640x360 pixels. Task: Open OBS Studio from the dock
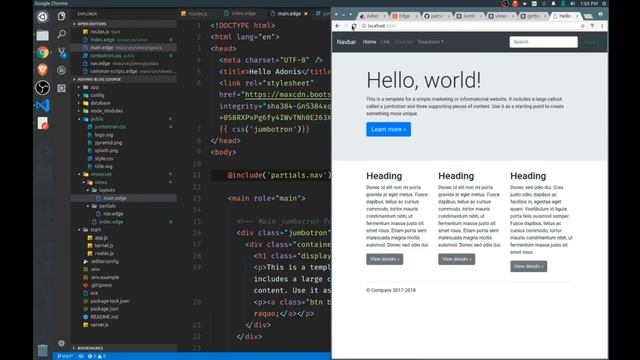point(42,87)
